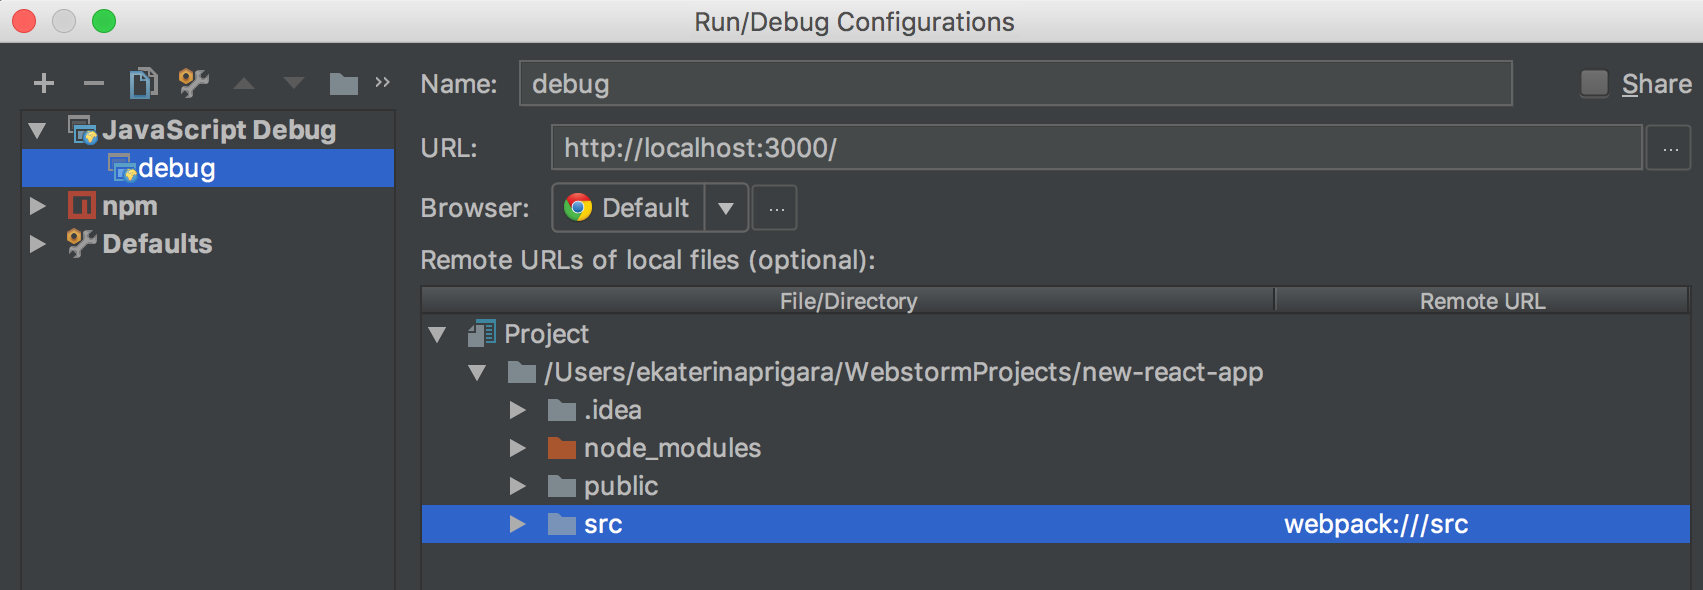This screenshot has width=1703, height=590.
Task: Click the Name input field
Action: (1015, 83)
